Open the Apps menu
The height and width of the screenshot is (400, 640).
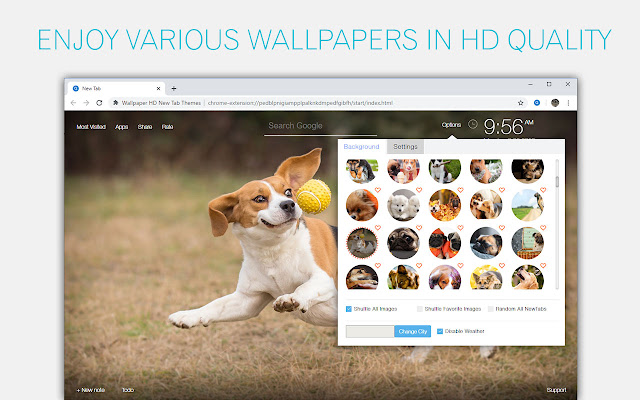coord(121,127)
